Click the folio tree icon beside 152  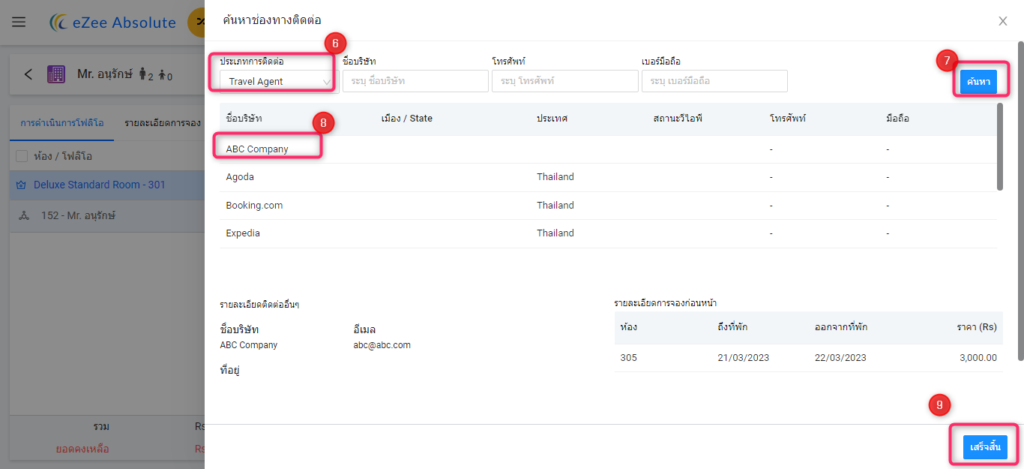point(25,215)
